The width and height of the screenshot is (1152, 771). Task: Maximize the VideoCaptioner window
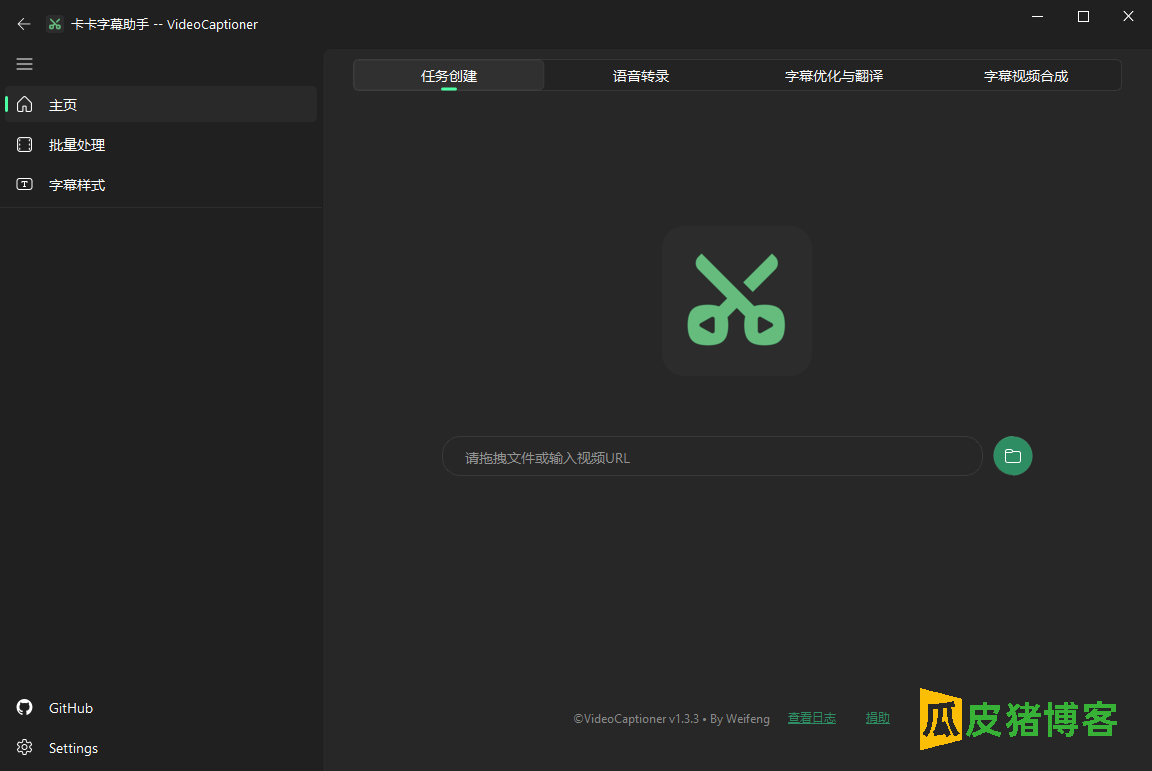[1083, 16]
